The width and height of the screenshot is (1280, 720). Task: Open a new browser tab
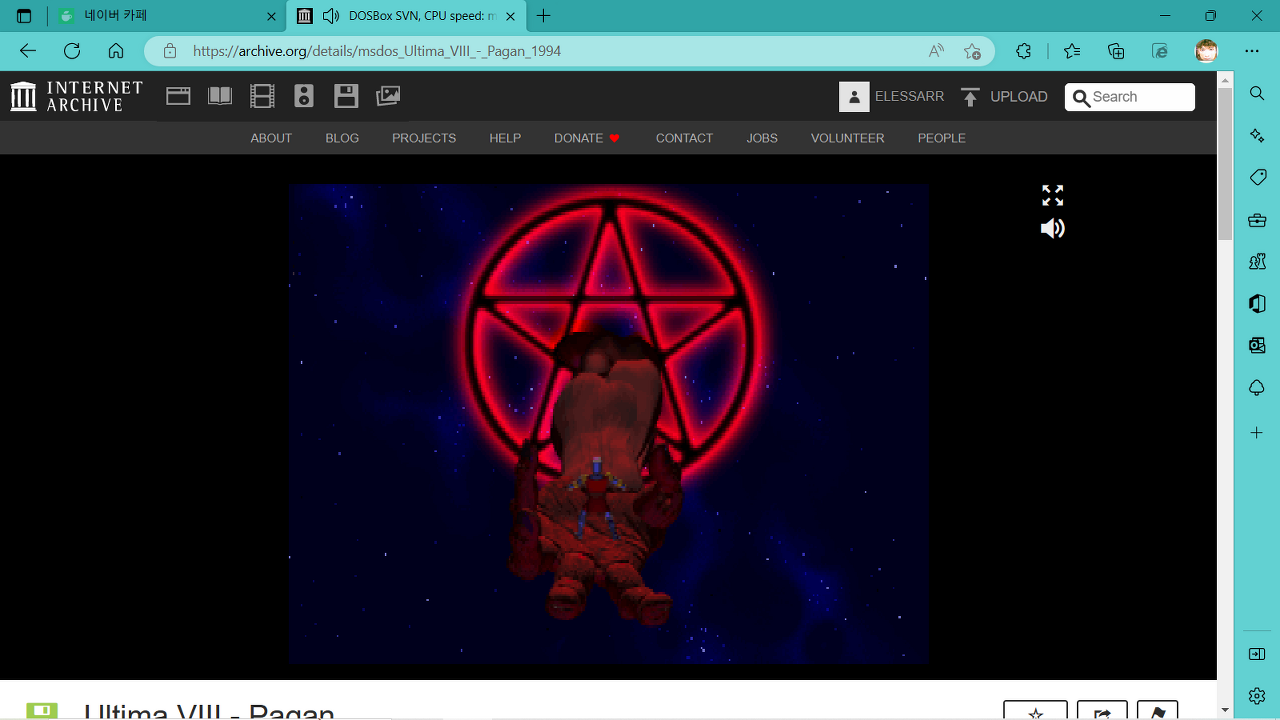(x=543, y=16)
